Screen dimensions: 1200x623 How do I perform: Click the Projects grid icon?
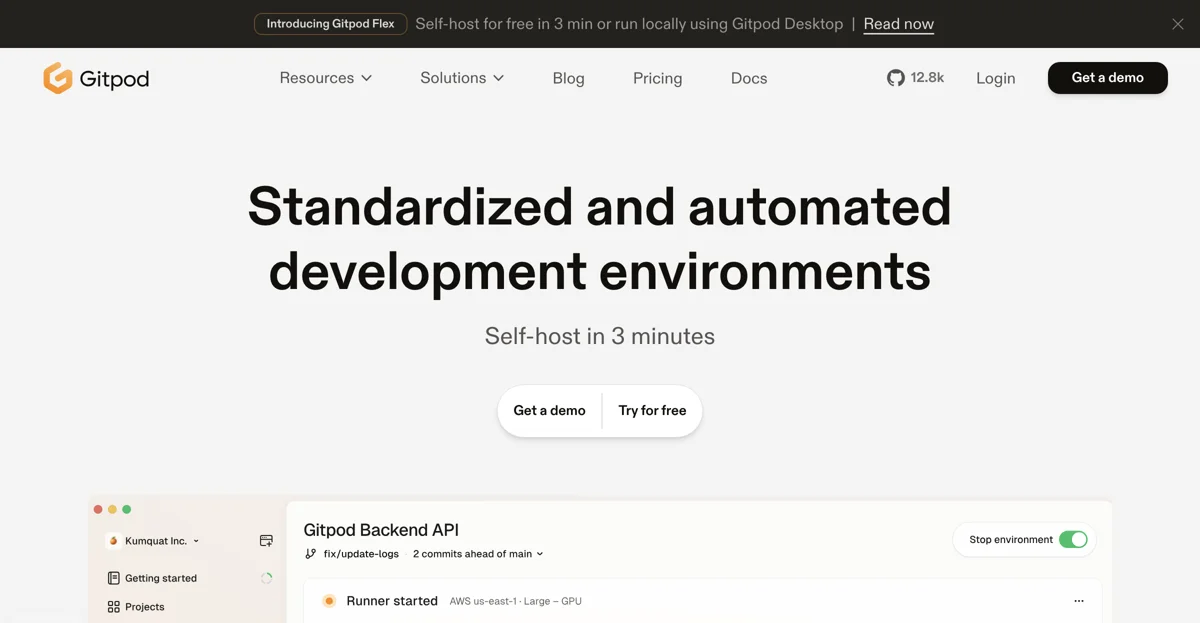click(x=114, y=607)
